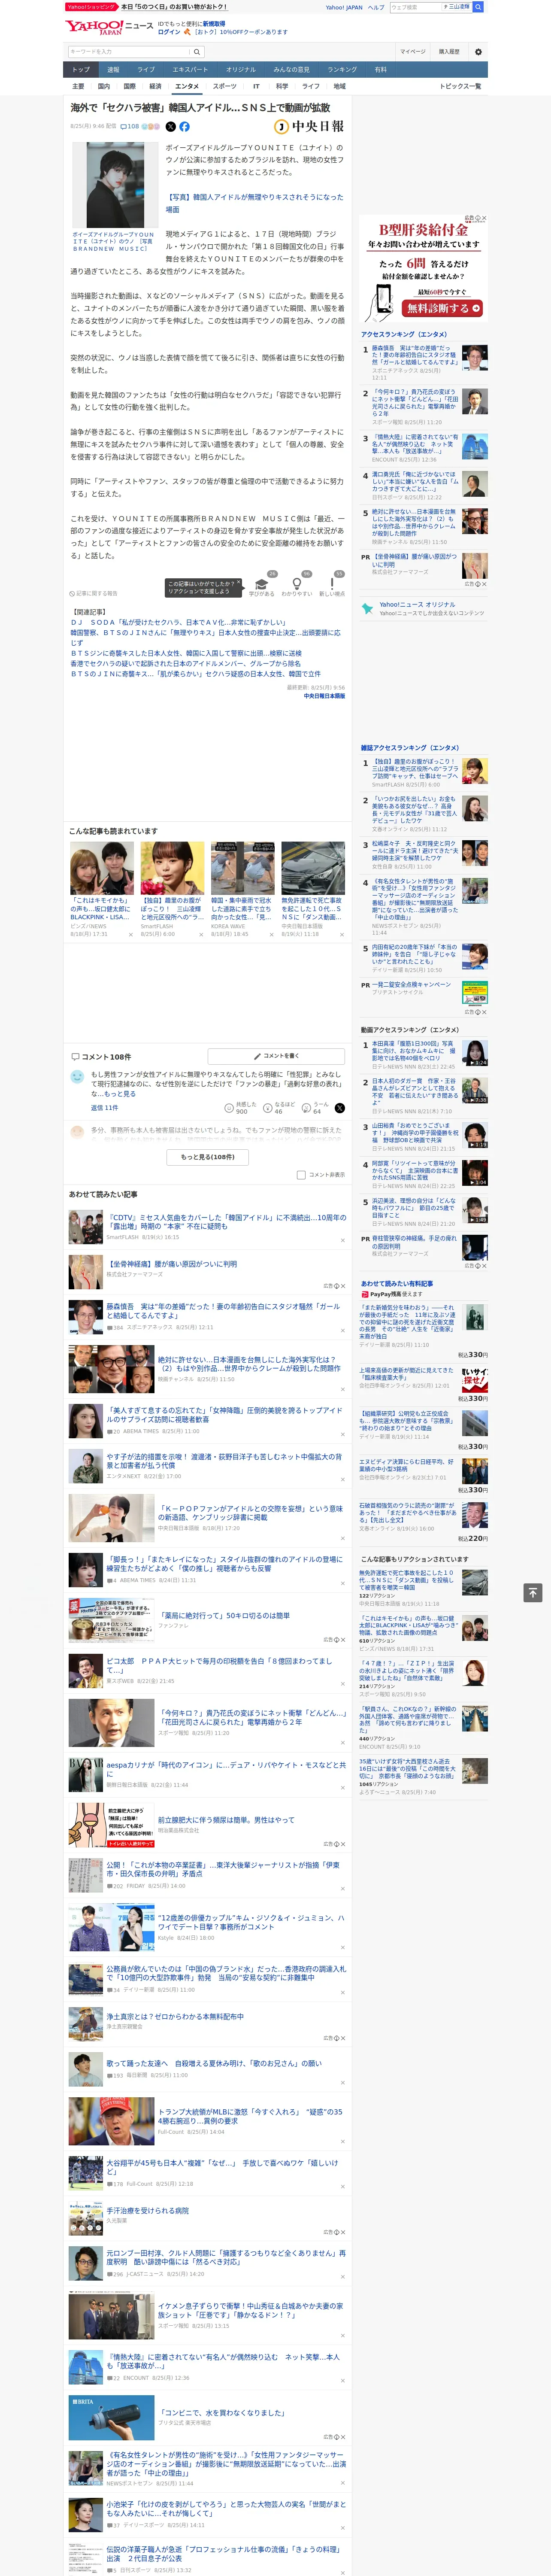
Task: Click the 購入履歴 button
Action: click(x=449, y=51)
